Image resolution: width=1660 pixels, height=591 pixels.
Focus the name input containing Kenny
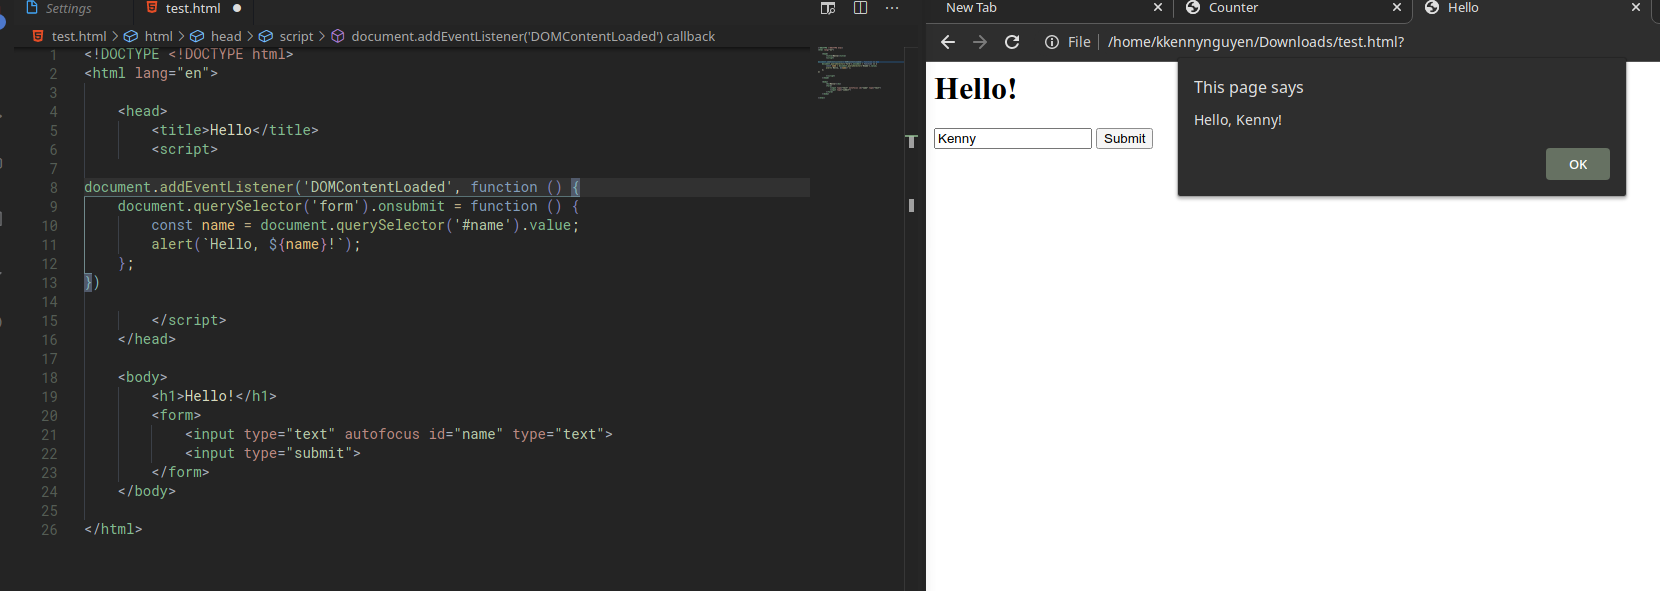(1013, 139)
